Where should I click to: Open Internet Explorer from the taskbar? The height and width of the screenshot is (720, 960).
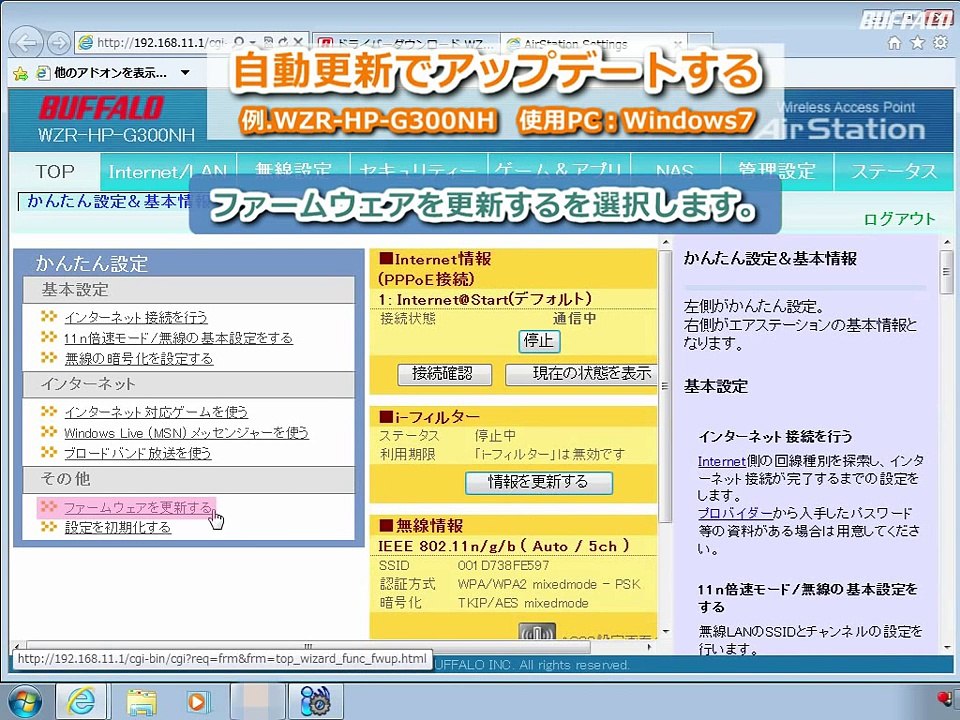click(81, 702)
